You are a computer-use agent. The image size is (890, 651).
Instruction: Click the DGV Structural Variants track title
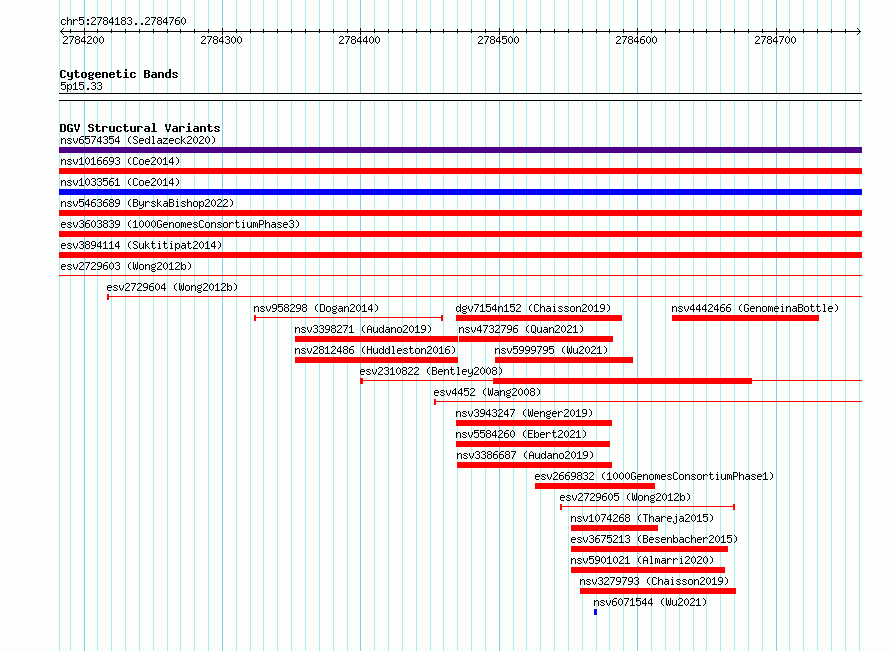[140, 128]
